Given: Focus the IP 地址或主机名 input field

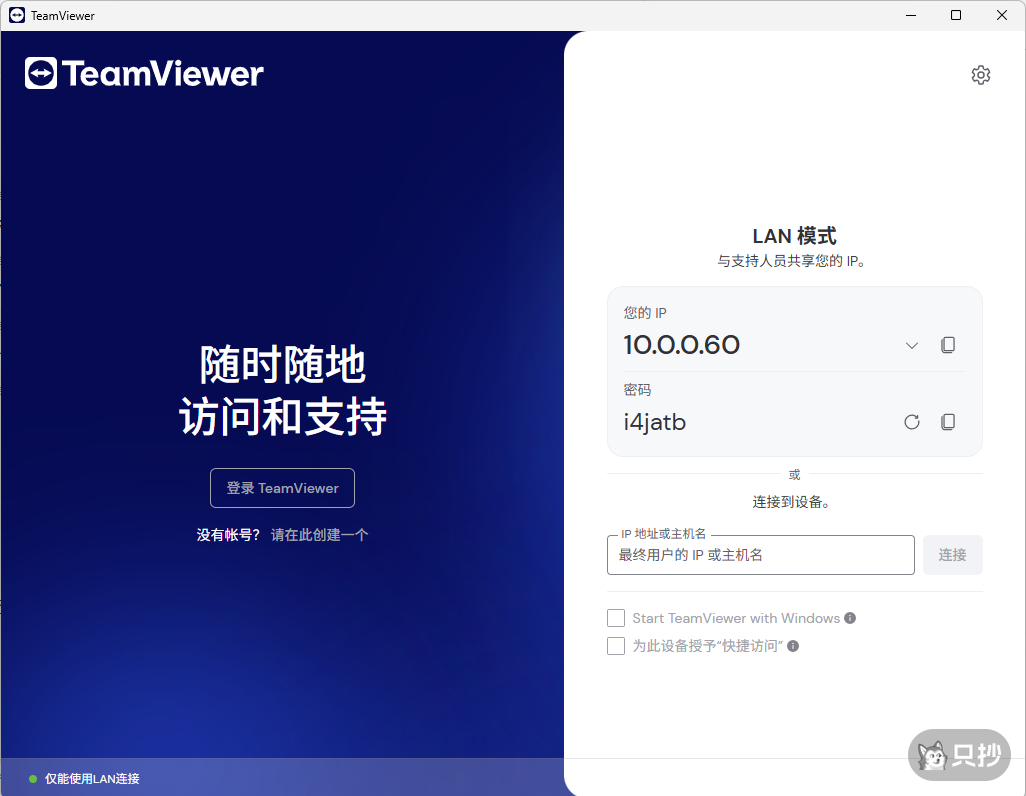Looking at the screenshot, I should (760, 555).
